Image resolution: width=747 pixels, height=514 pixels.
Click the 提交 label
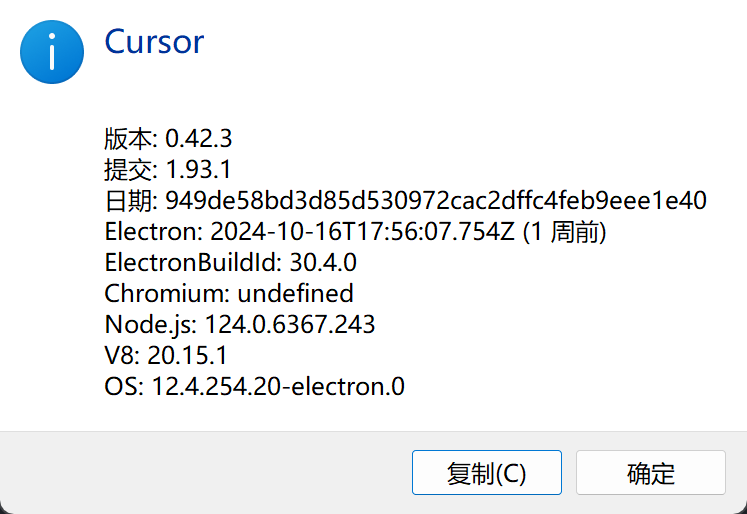pyautogui.click(x=128, y=170)
